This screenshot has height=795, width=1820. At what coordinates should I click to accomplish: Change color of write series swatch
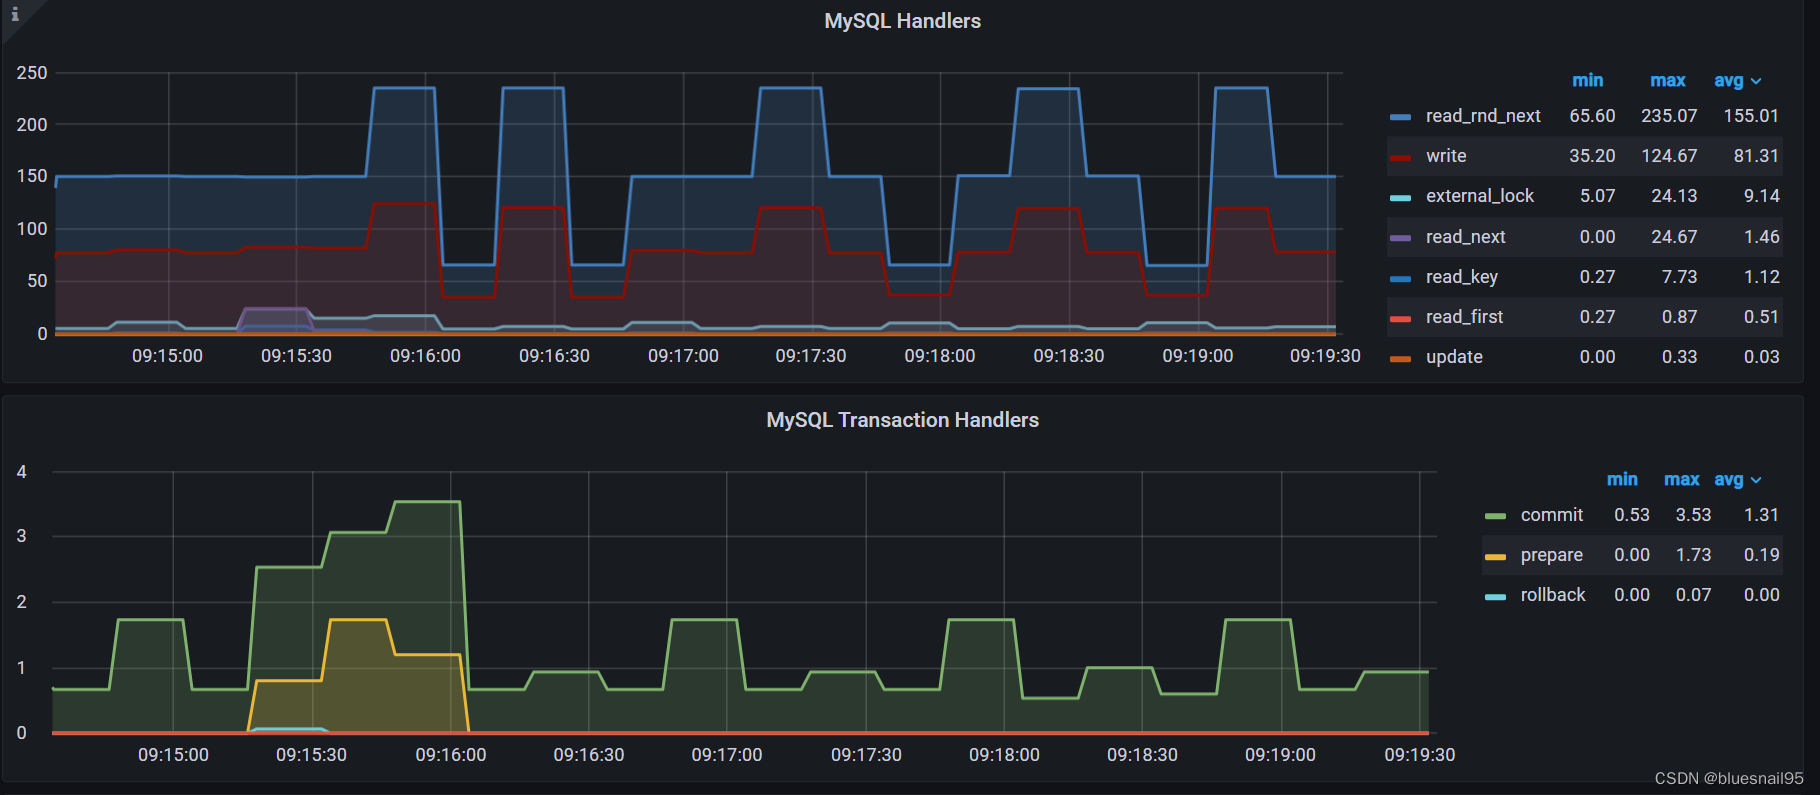click(1400, 157)
